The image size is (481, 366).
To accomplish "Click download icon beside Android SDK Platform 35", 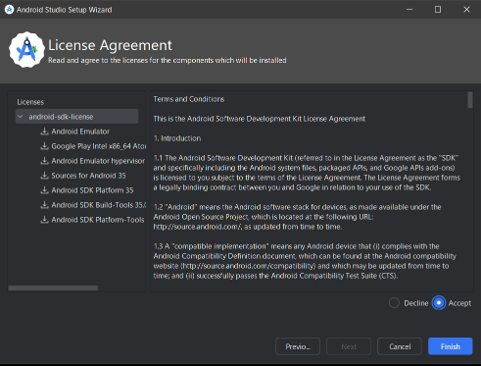I will tap(44, 190).
